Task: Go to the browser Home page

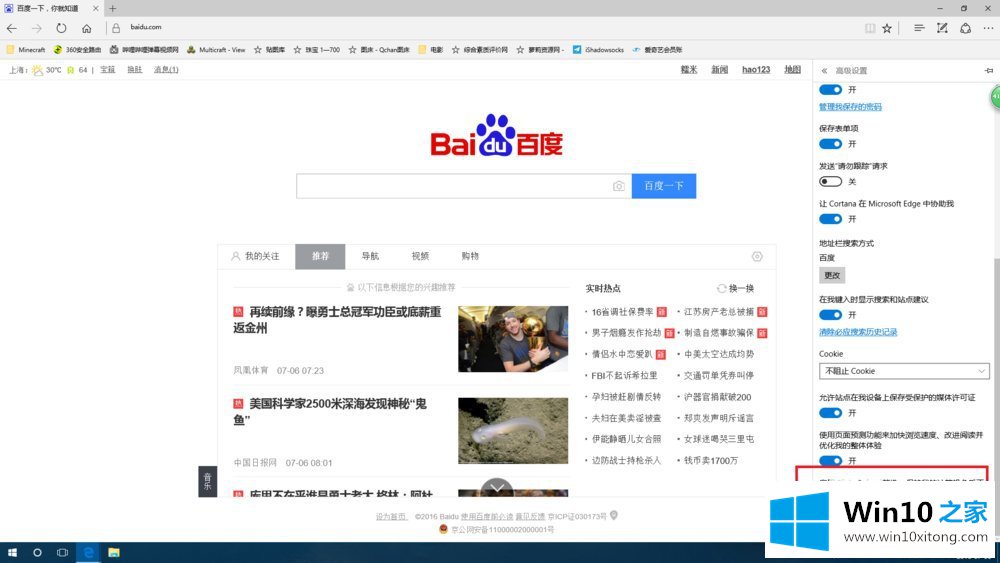Action: click(x=87, y=28)
